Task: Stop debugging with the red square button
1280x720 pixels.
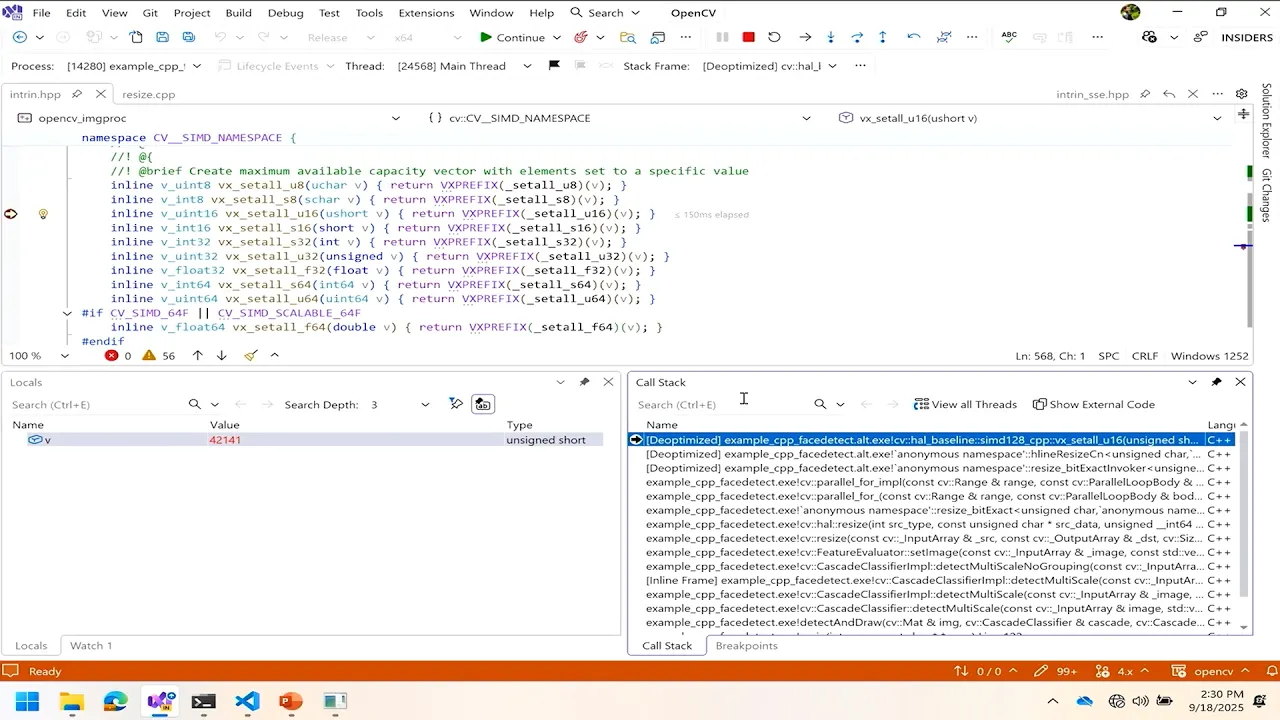Action: pos(748,37)
